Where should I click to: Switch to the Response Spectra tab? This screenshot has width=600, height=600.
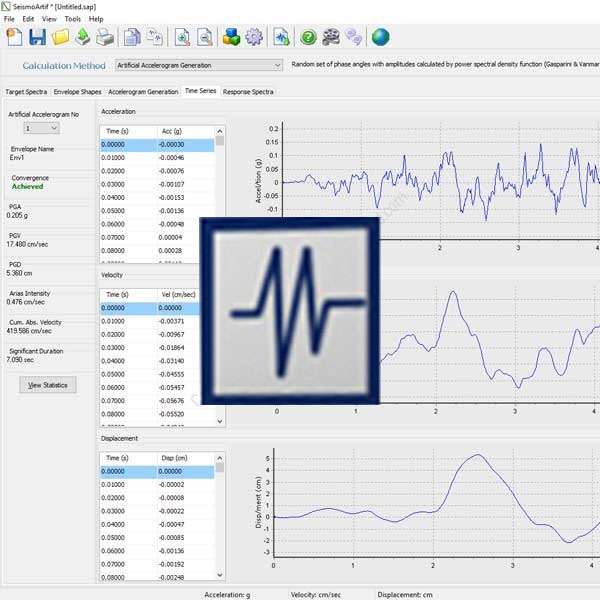point(247,91)
